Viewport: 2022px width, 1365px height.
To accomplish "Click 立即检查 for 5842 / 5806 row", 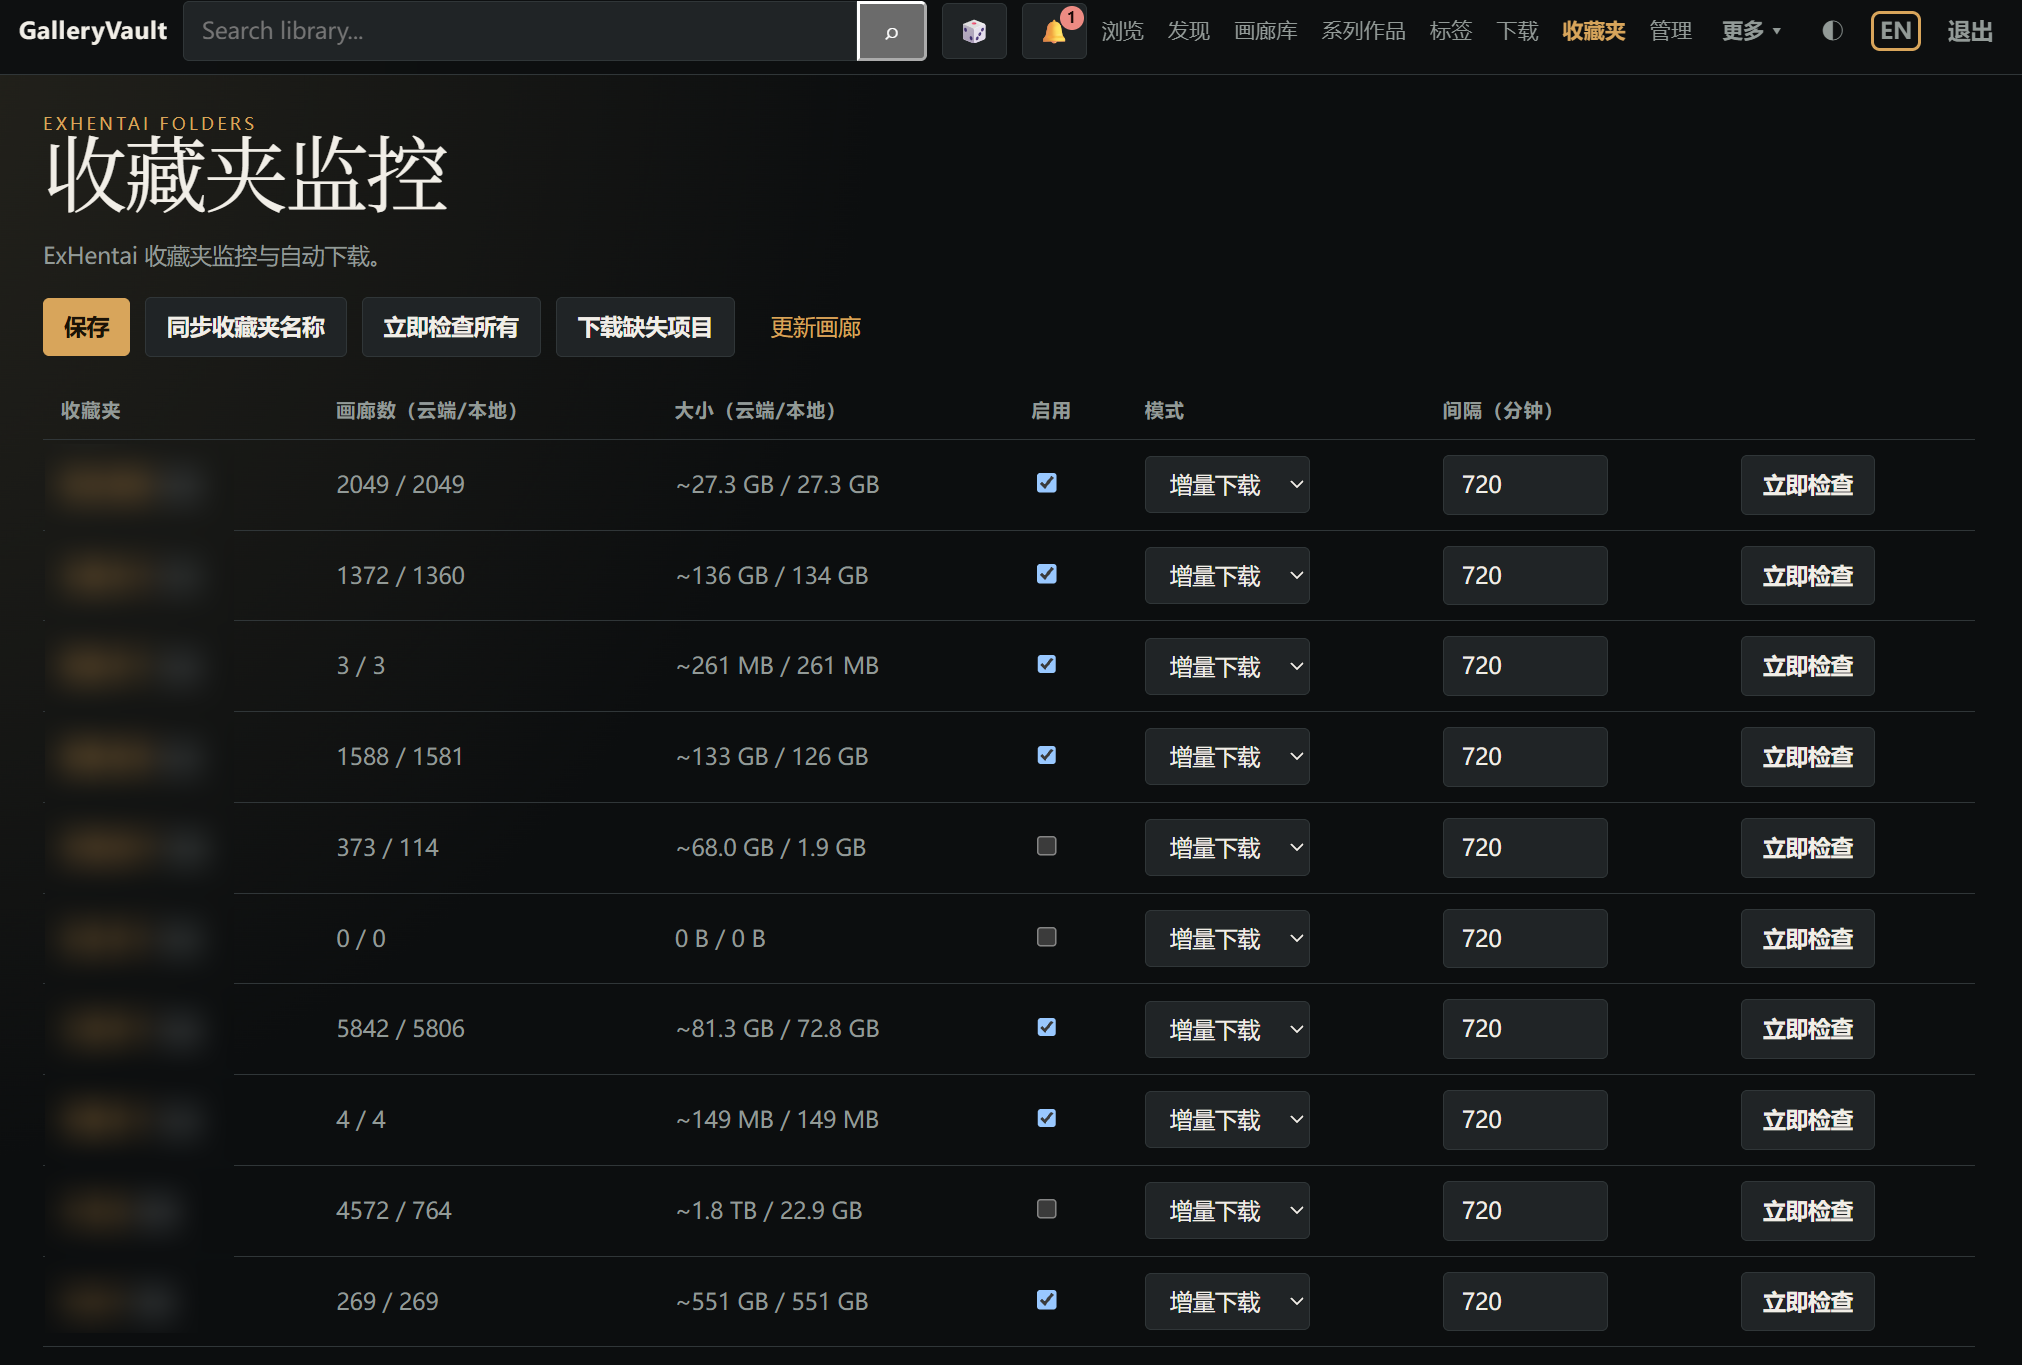I will coord(1807,1029).
